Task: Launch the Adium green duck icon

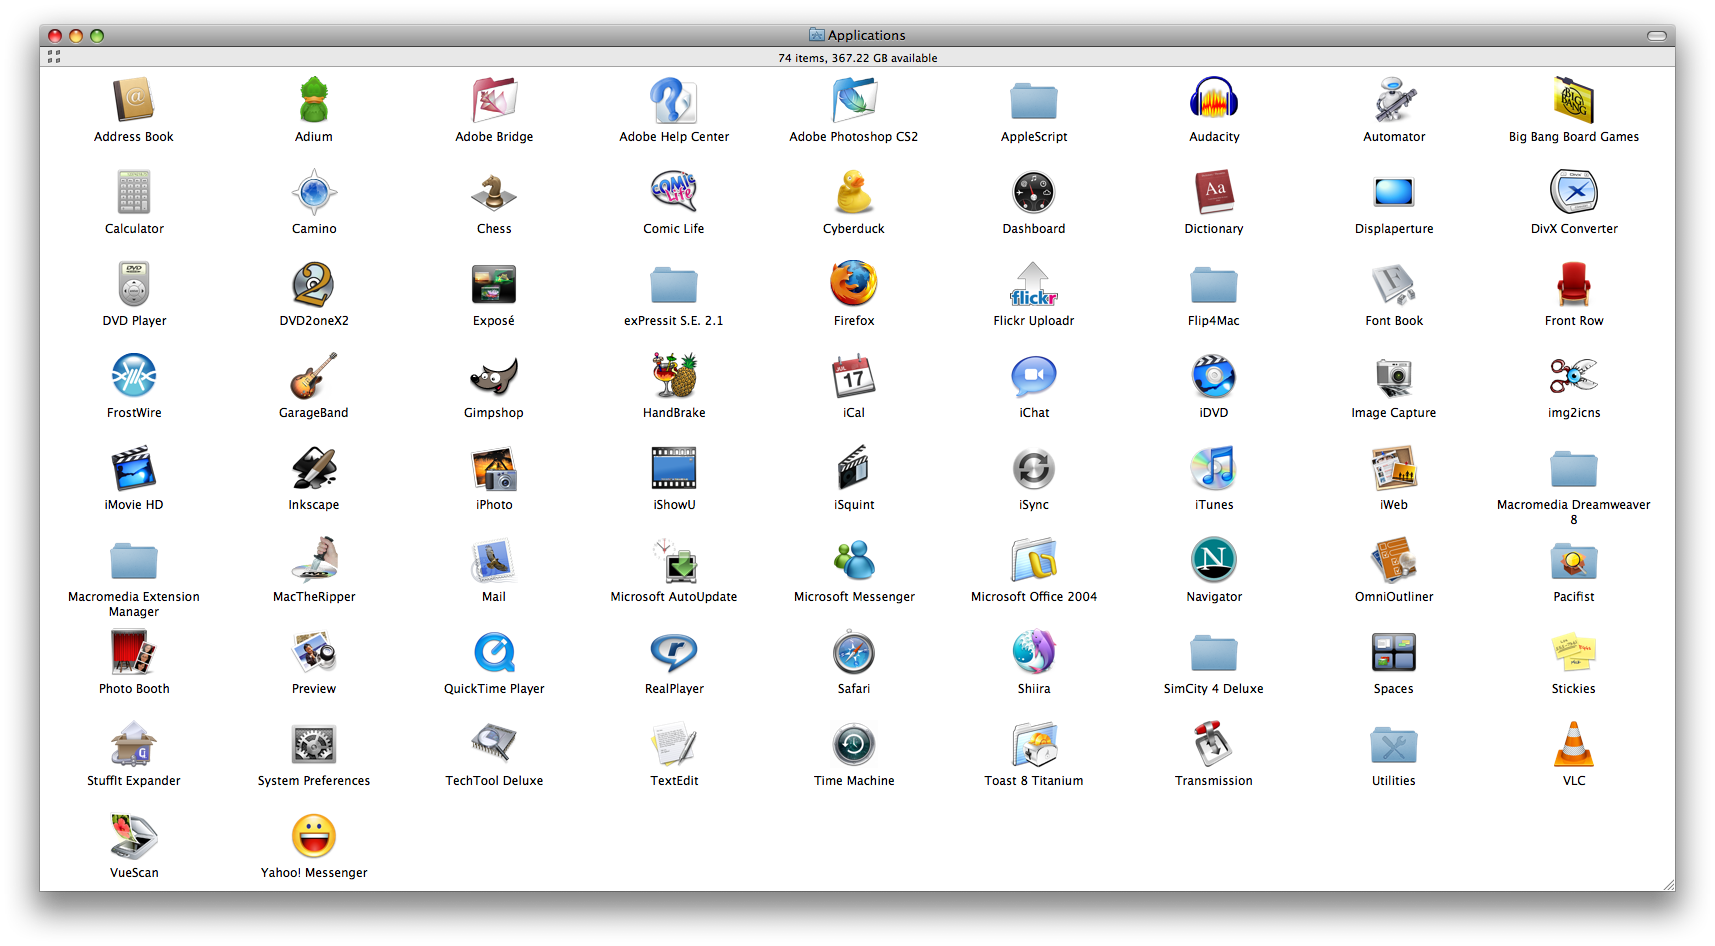Action: pos(314,100)
